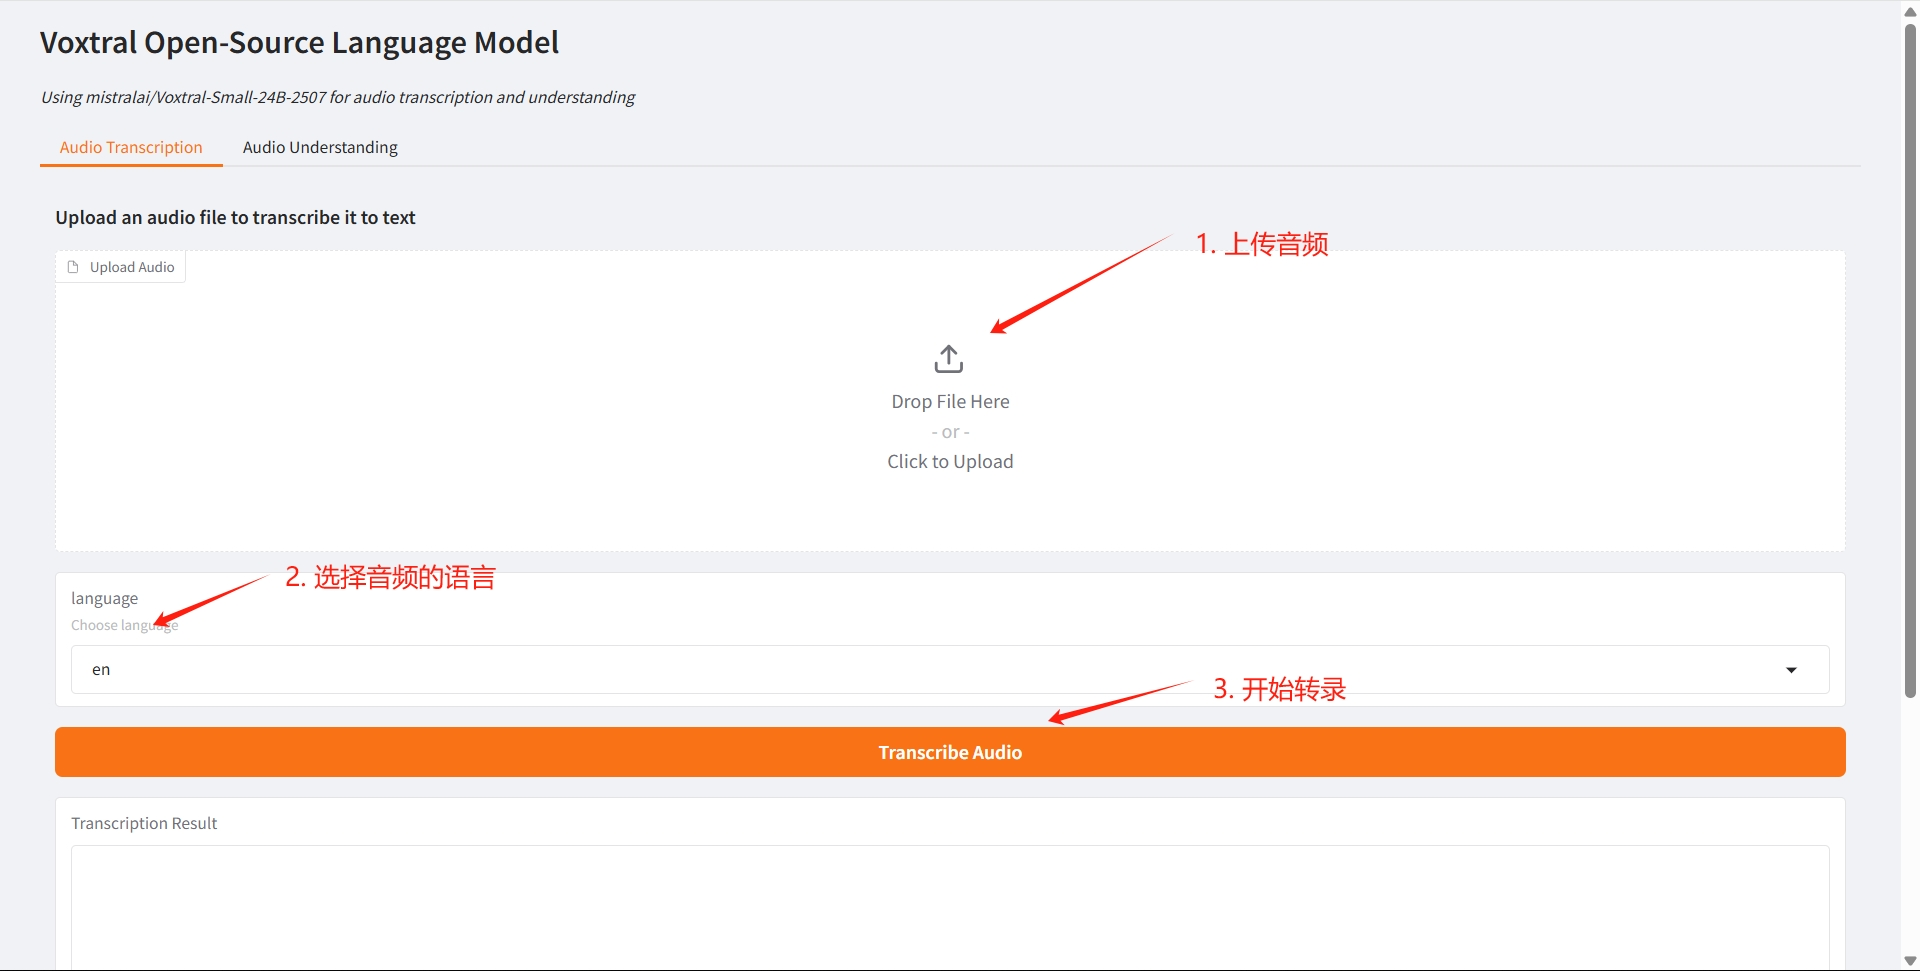
Task: Select the Audio Transcription tab
Action: tap(131, 147)
